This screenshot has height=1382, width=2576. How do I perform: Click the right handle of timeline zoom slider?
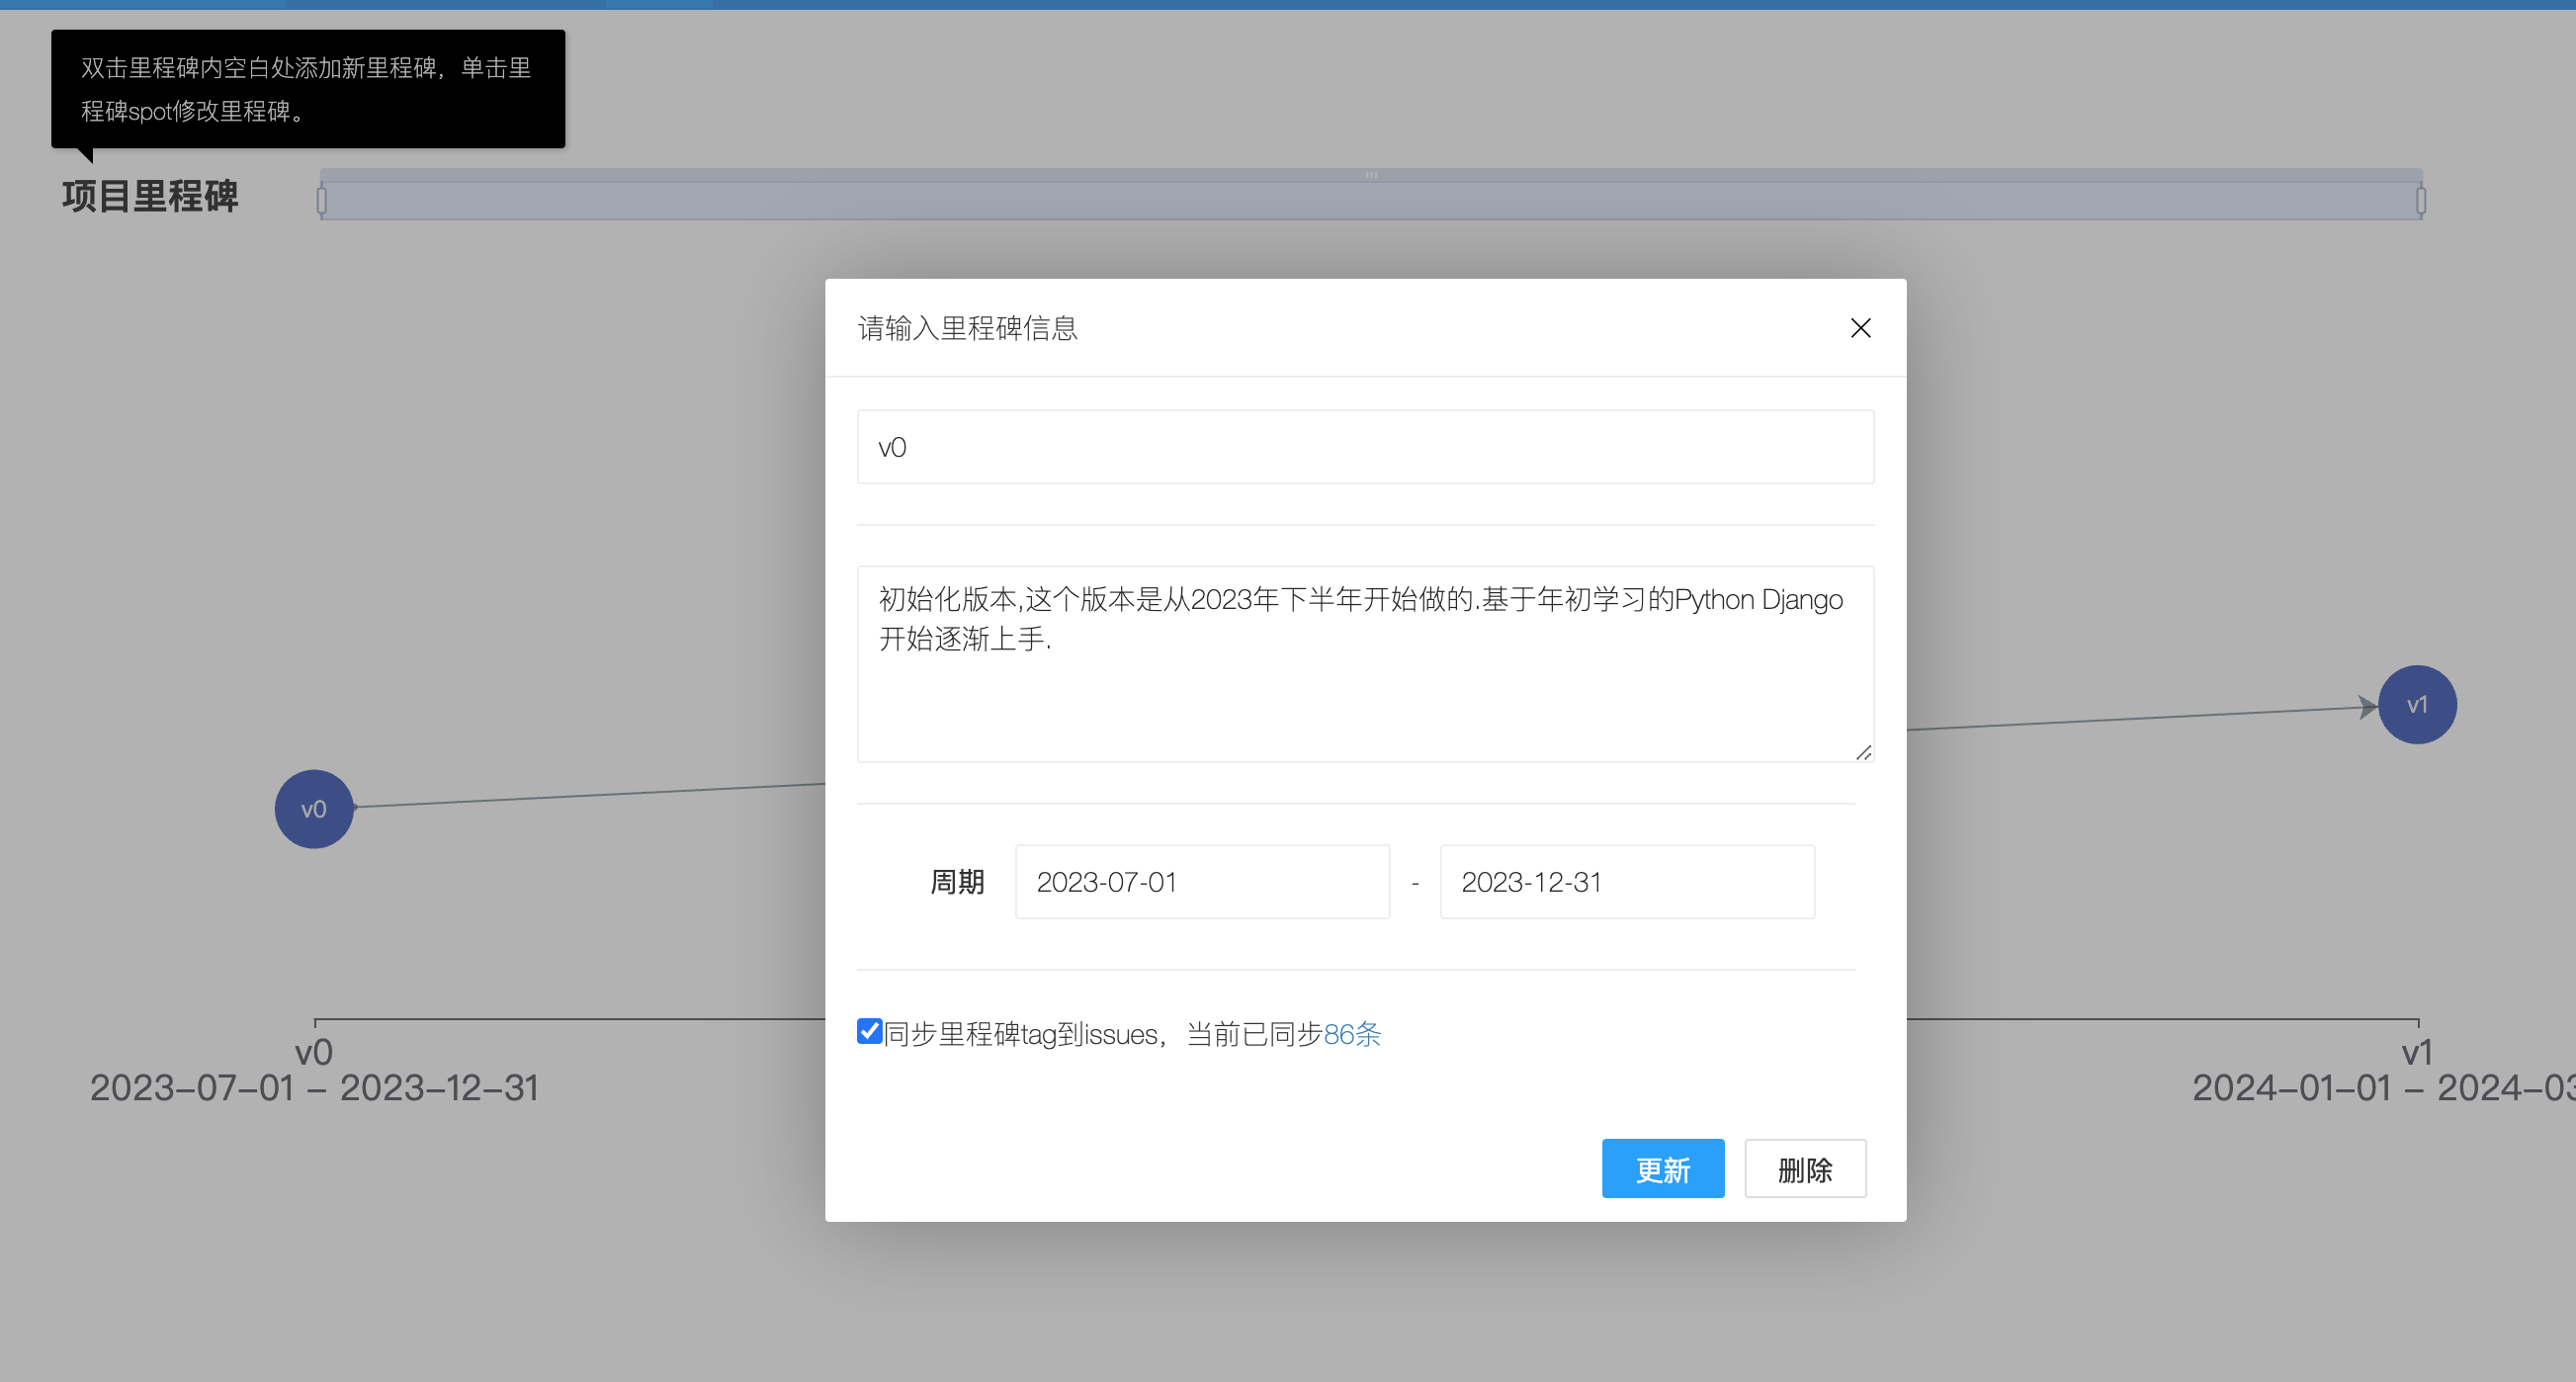2421,201
